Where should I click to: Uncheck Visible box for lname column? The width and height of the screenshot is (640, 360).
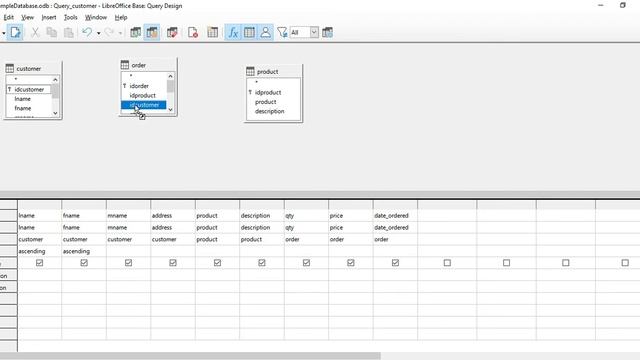(40, 263)
